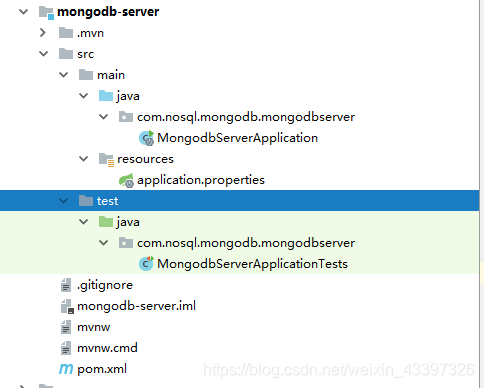Click the blue java sources folder icon
484x388 pixels.
(106, 96)
